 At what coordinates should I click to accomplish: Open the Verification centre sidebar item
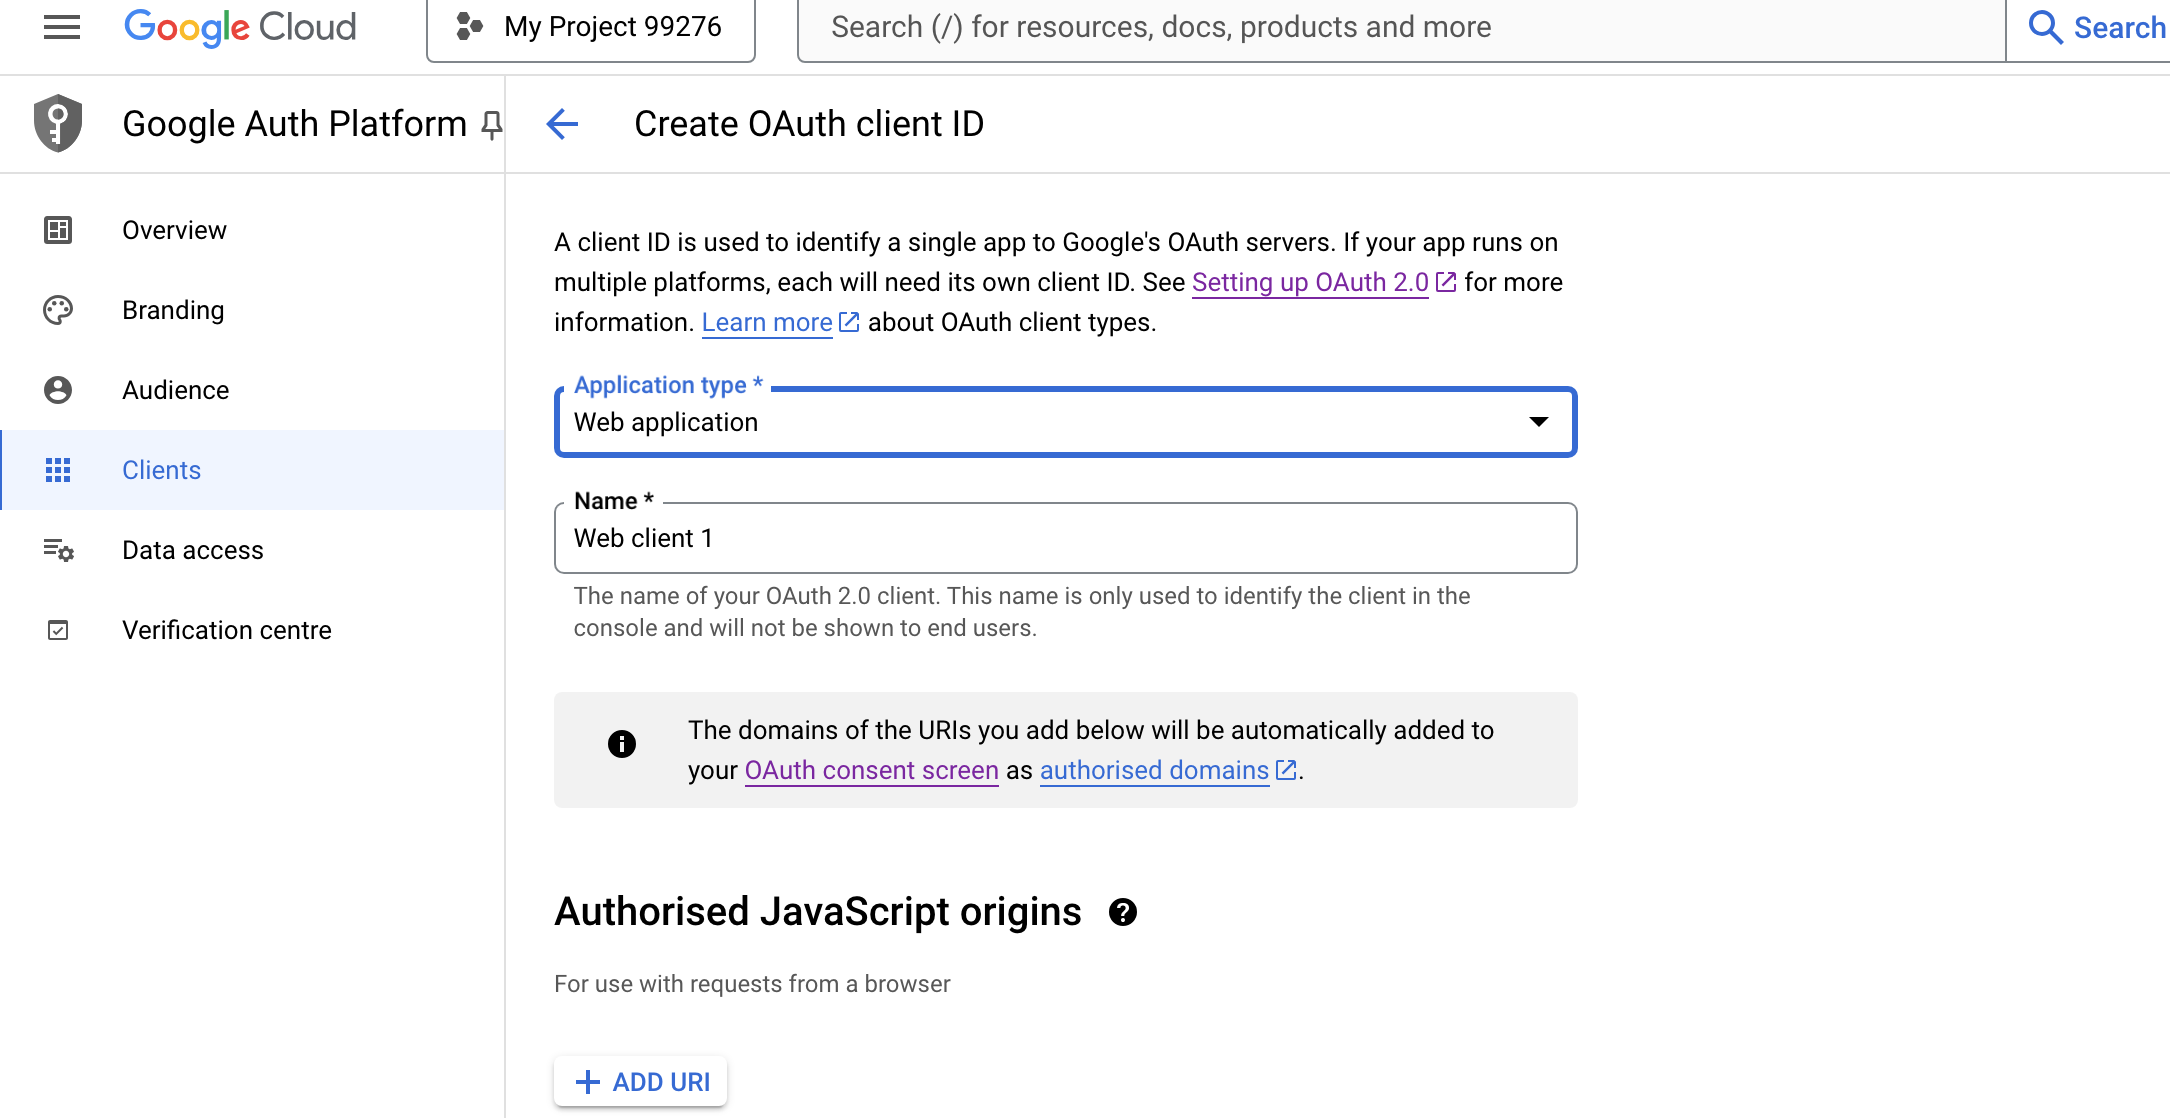pyautogui.click(x=252, y=630)
